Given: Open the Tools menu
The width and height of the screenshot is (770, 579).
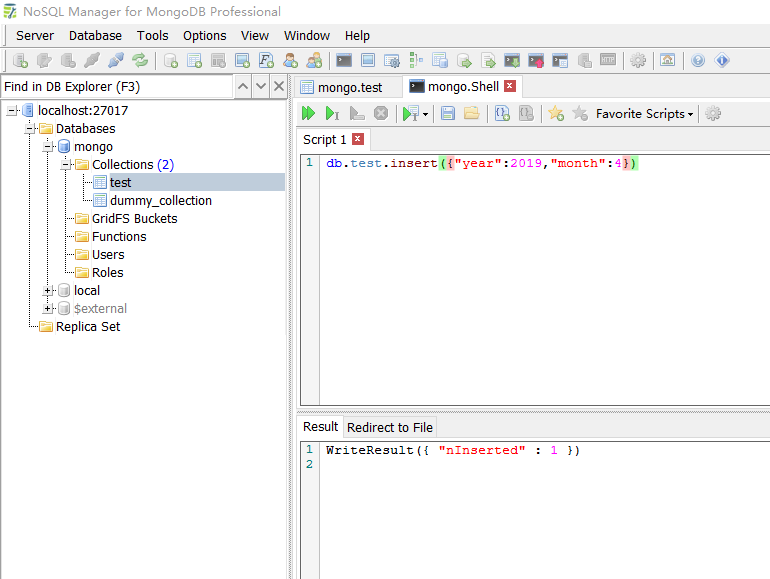Looking at the screenshot, I should click(x=153, y=36).
